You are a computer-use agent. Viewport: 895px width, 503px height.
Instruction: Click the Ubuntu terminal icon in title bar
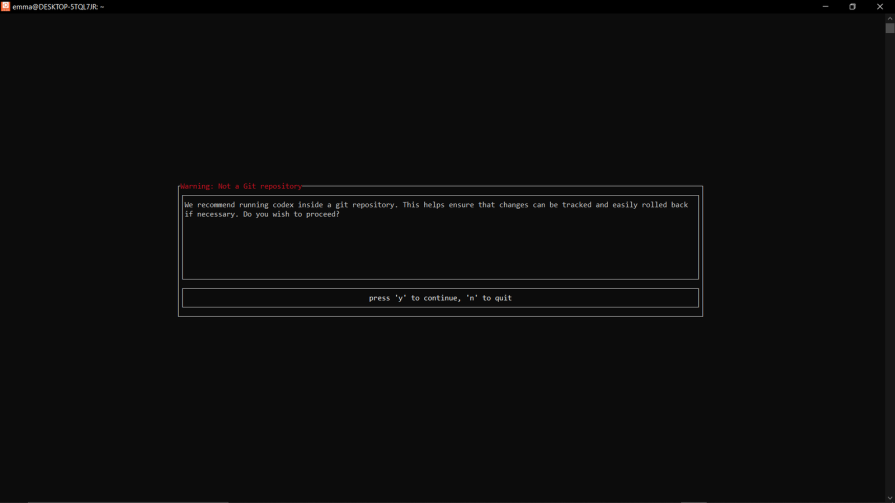coord(6,6)
